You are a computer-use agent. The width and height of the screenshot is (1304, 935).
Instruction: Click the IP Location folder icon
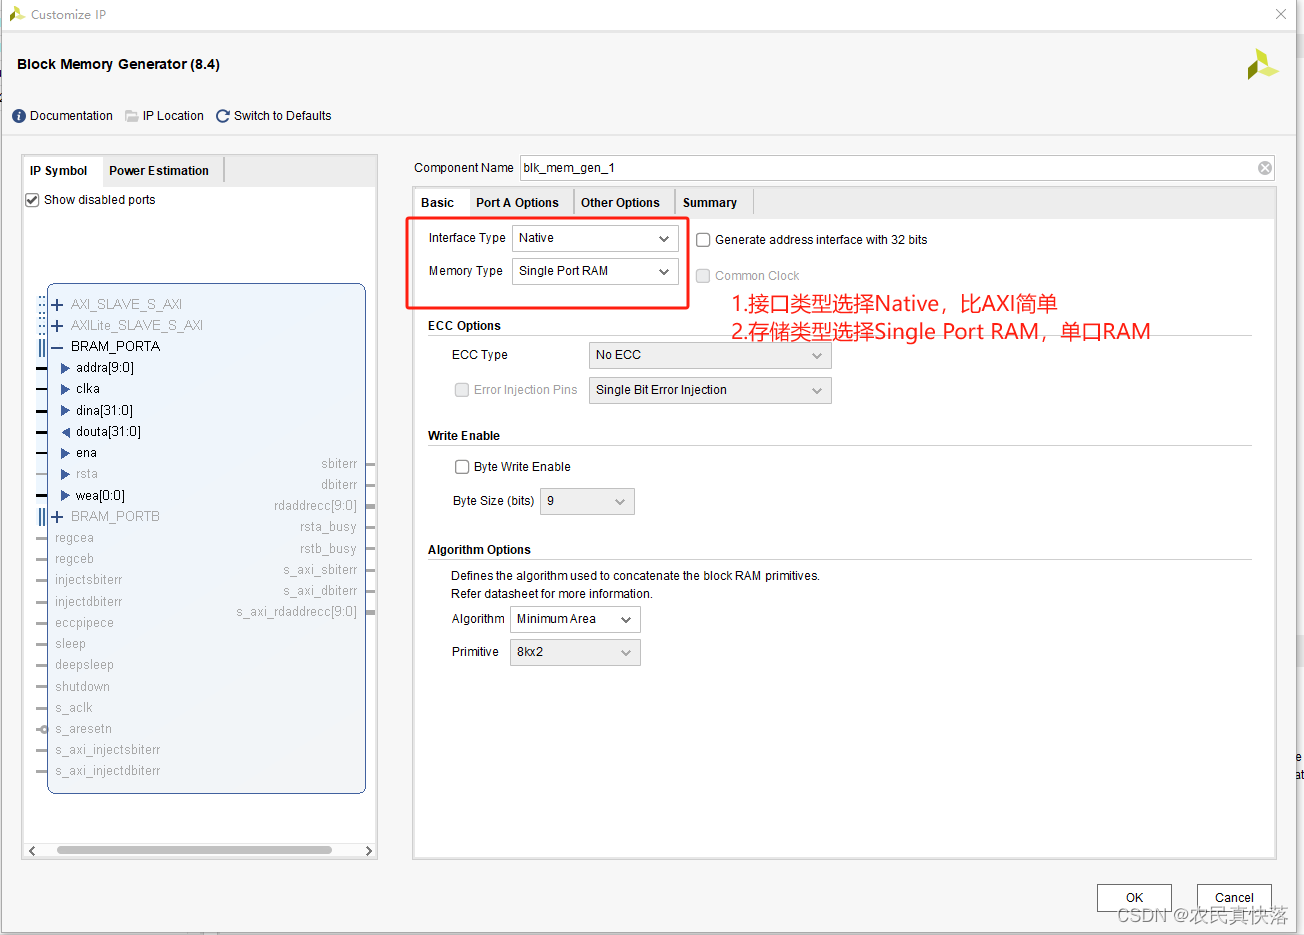(132, 116)
